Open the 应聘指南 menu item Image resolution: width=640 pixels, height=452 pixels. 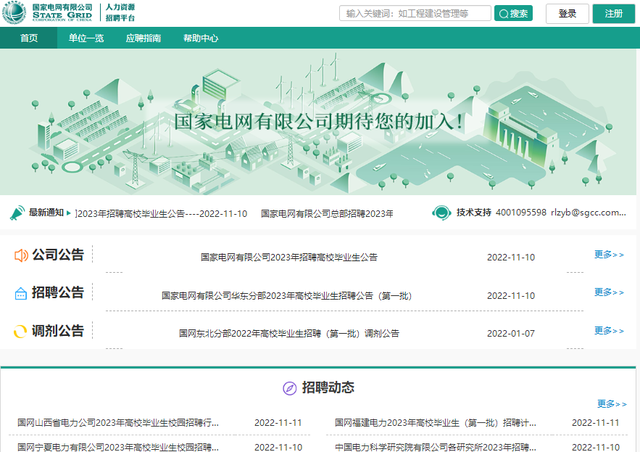click(x=143, y=38)
